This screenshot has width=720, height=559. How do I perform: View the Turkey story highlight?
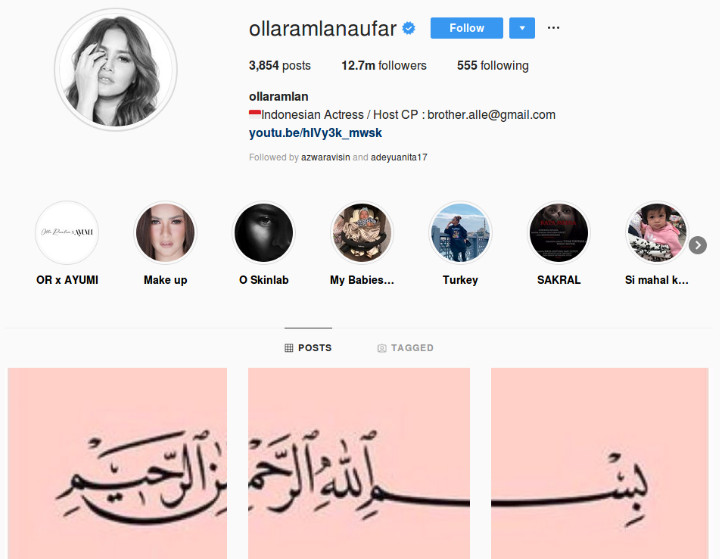460,233
